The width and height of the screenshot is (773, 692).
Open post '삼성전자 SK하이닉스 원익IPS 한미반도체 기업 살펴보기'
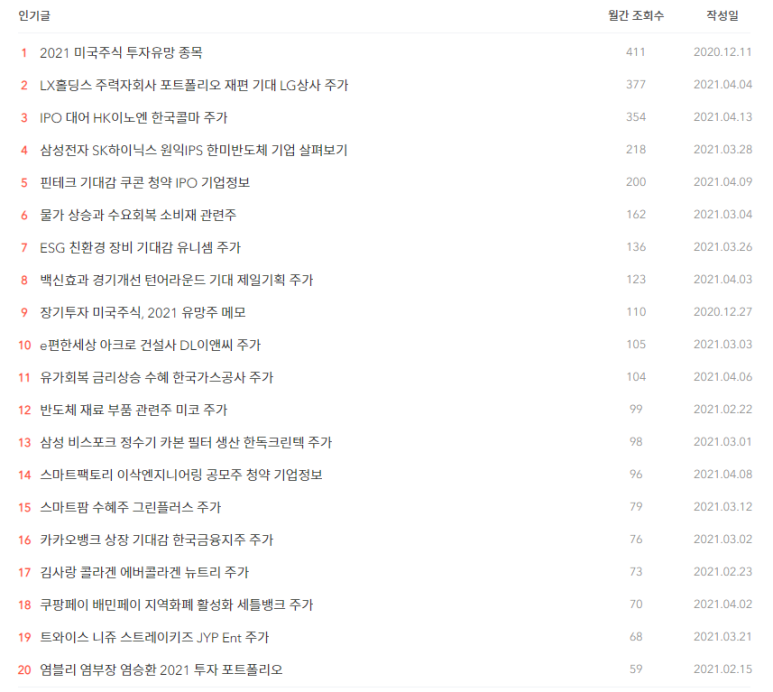tap(193, 150)
